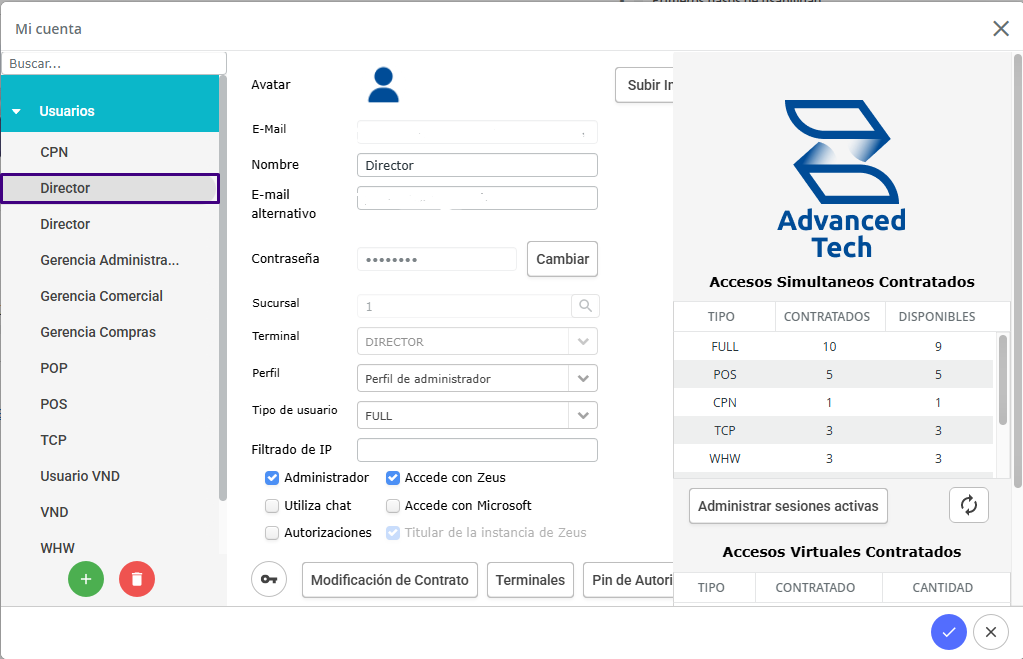This screenshot has height=659, width=1023.
Task: Click the Filtrado de IP input field
Action: pyautogui.click(x=477, y=450)
